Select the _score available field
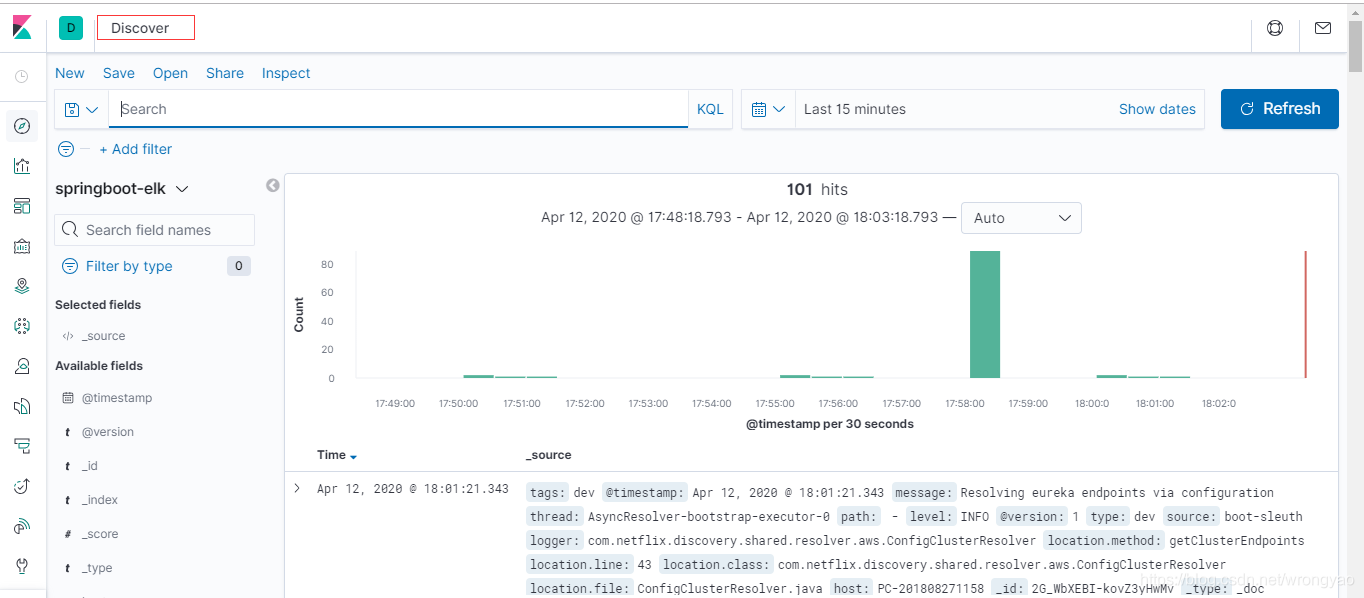 [x=100, y=534]
